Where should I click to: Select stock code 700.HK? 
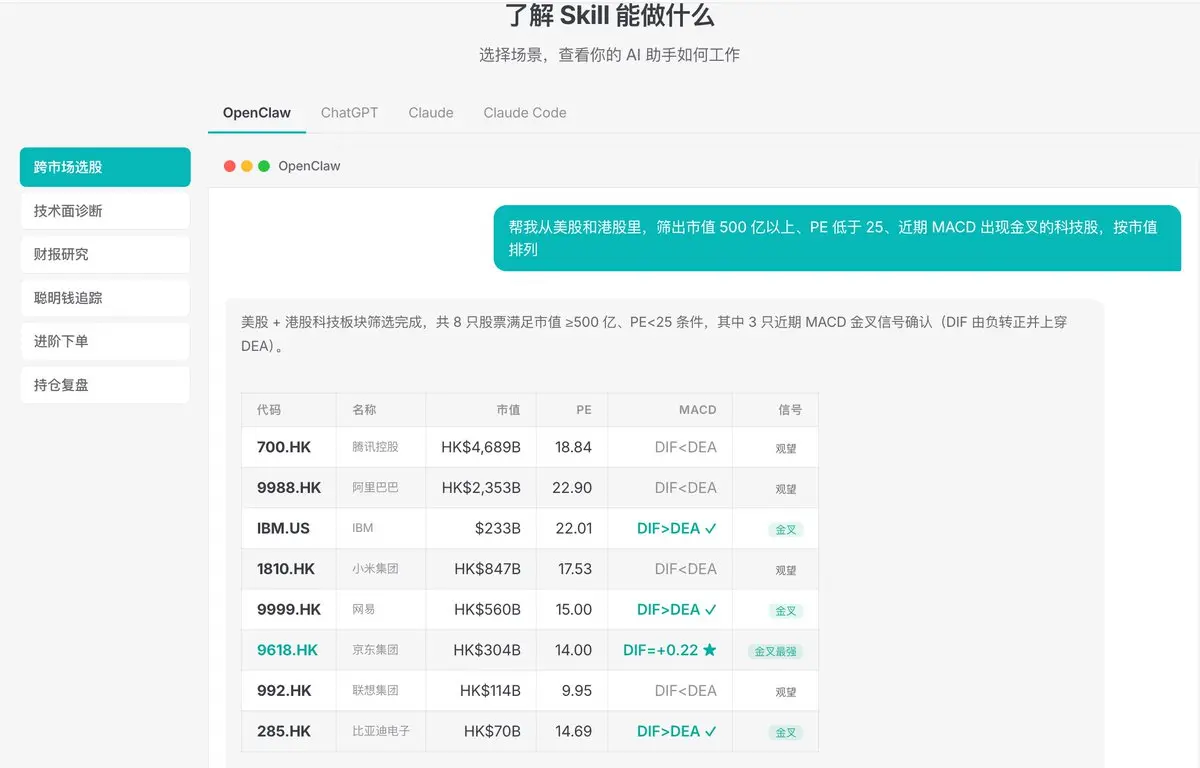click(x=285, y=447)
